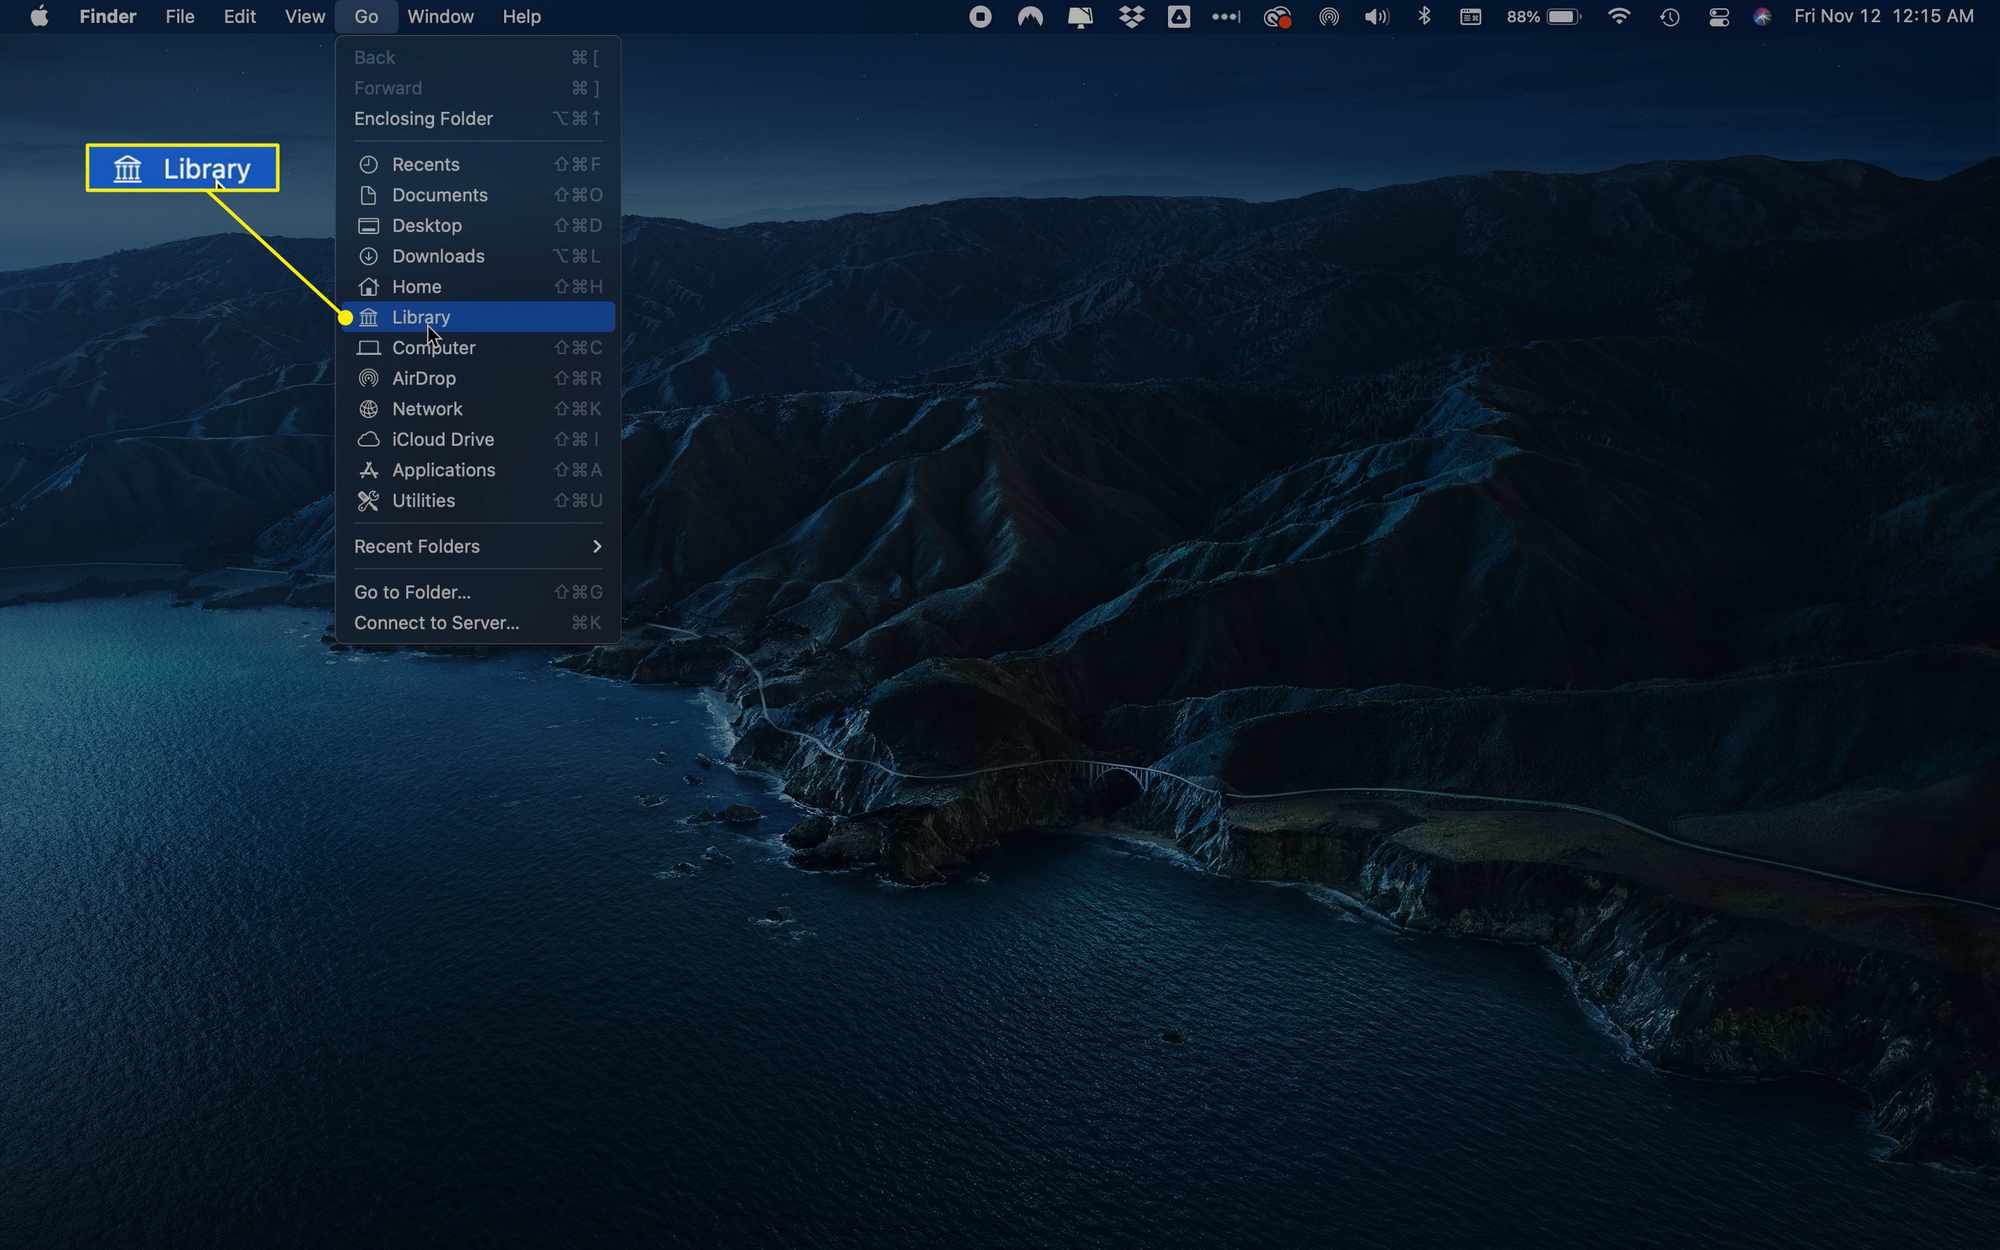Choose Go to Folder...
The height and width of the screenshot is (1250, 2000).
[478, 592]
